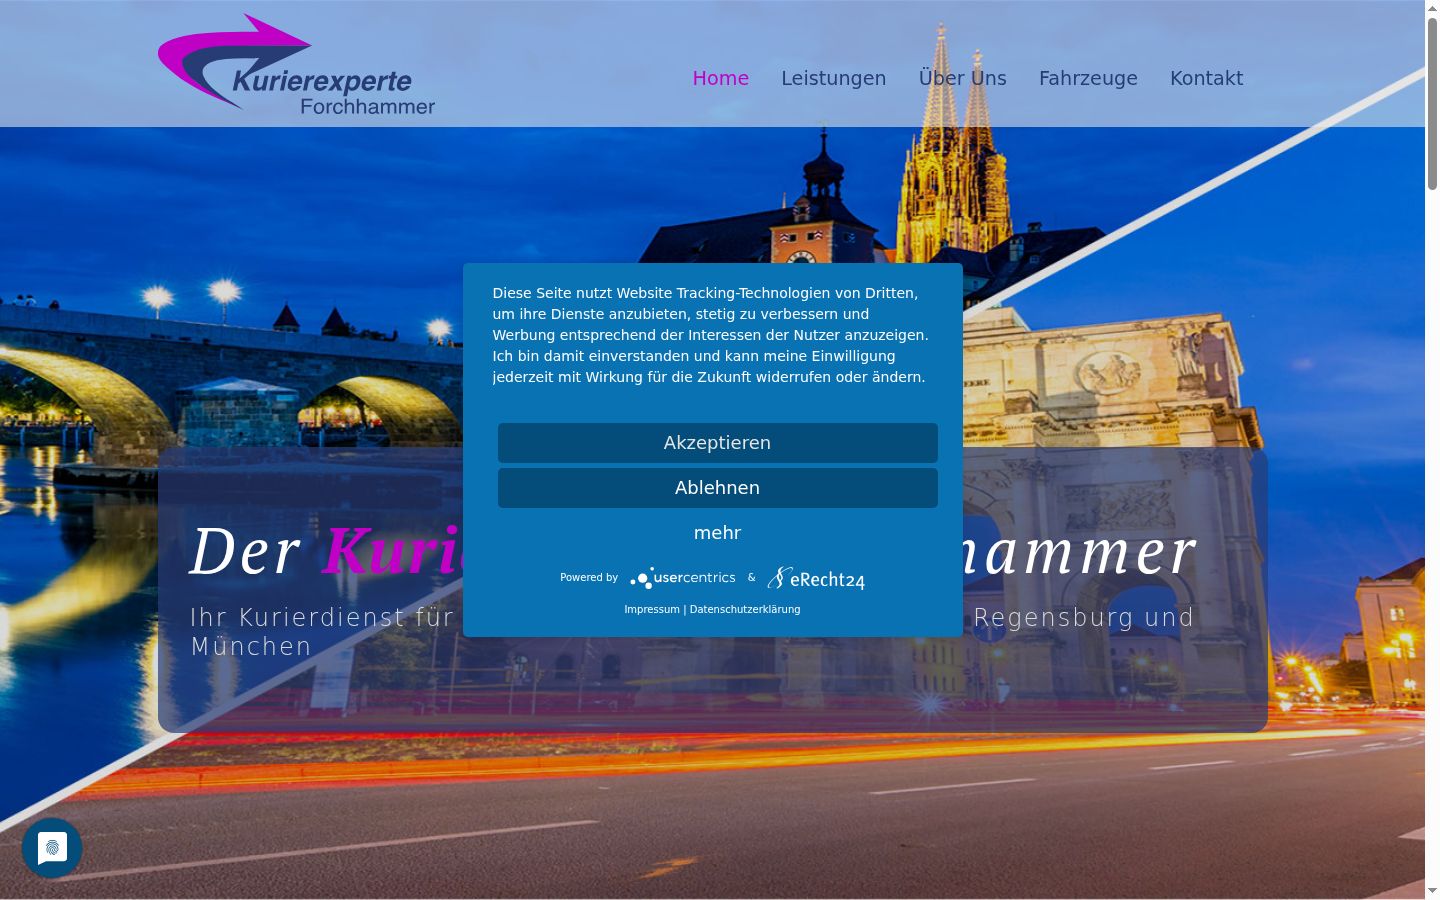Open the eRecht24 logo link

816,578
